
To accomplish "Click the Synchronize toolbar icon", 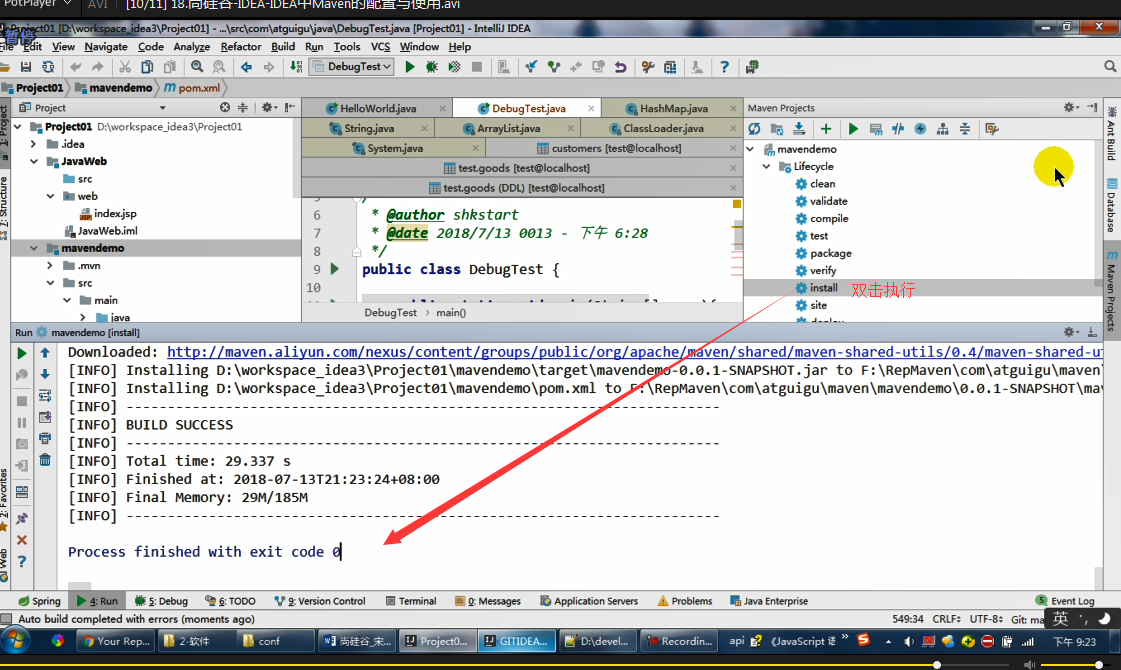I will [48, 66].
